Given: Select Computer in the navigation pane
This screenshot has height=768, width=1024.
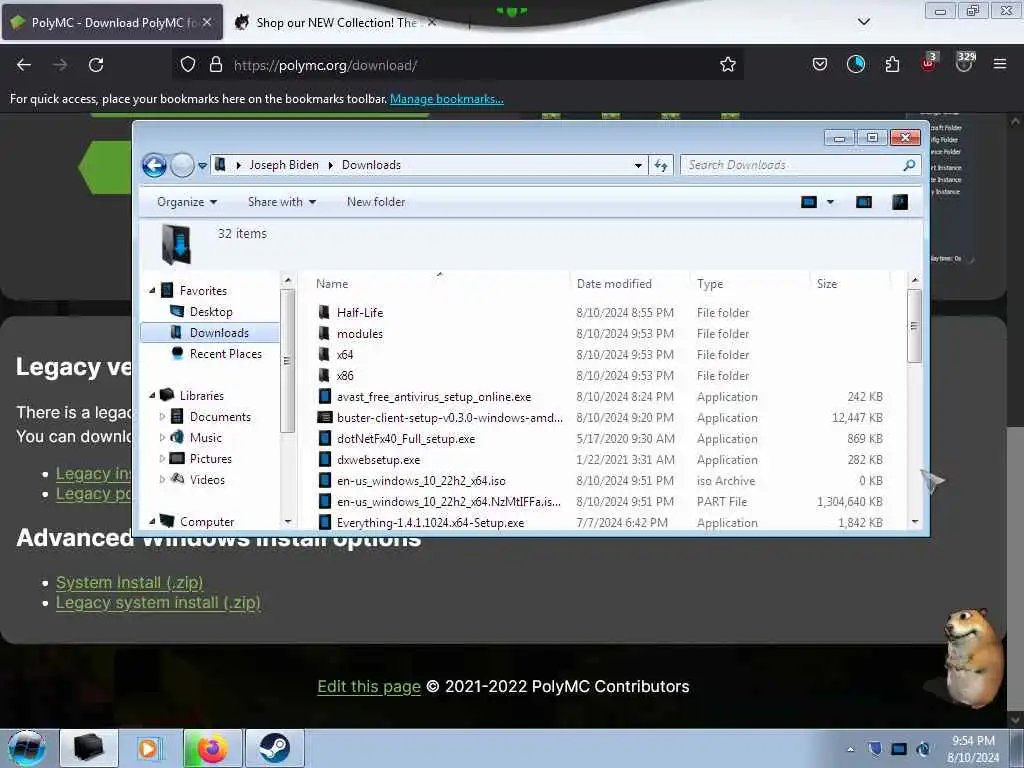Looking at the screenshot, I should 206,521.
